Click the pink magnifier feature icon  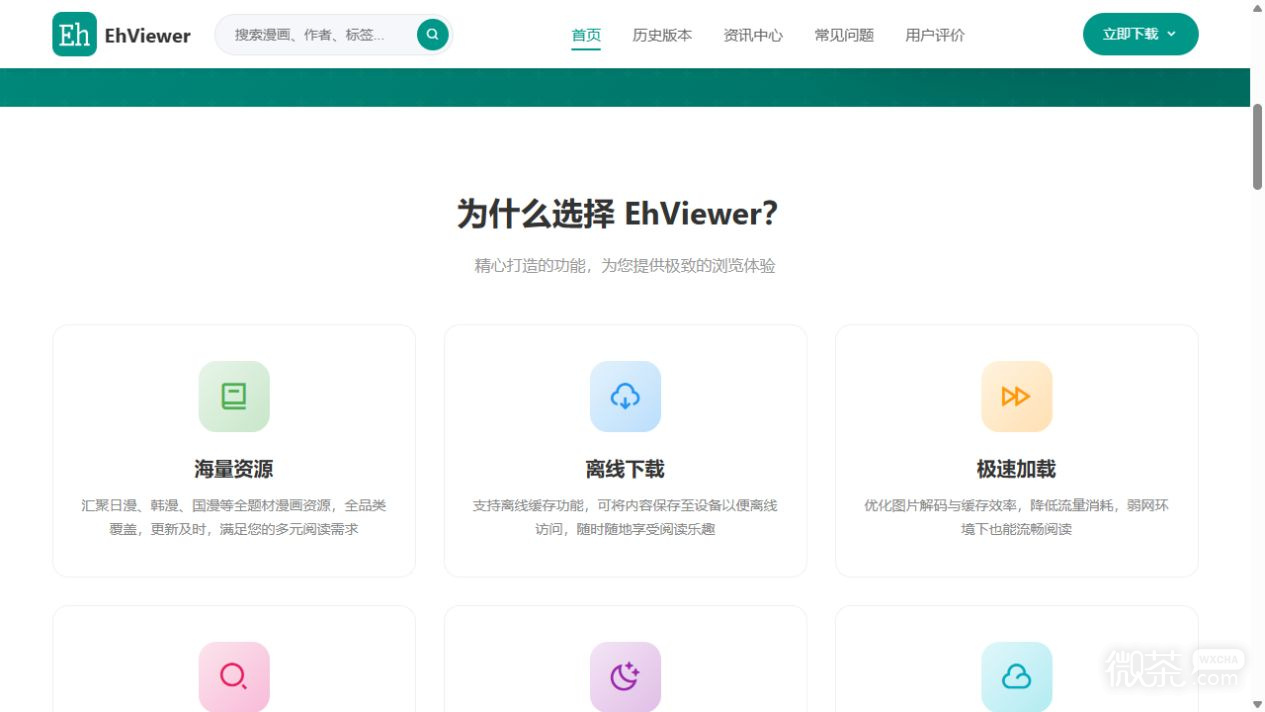(234, 677)
